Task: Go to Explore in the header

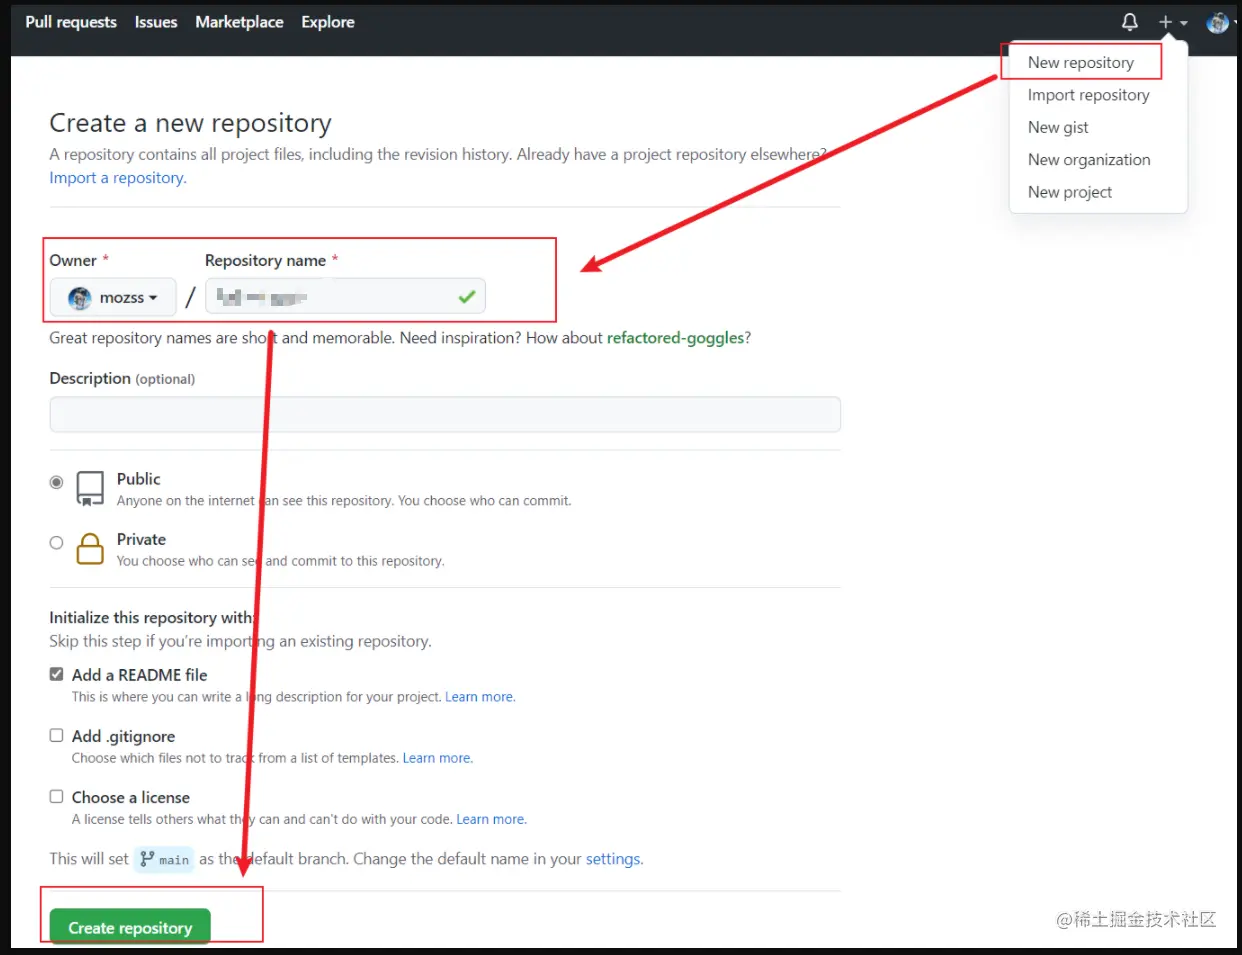Action: (328, 22)
